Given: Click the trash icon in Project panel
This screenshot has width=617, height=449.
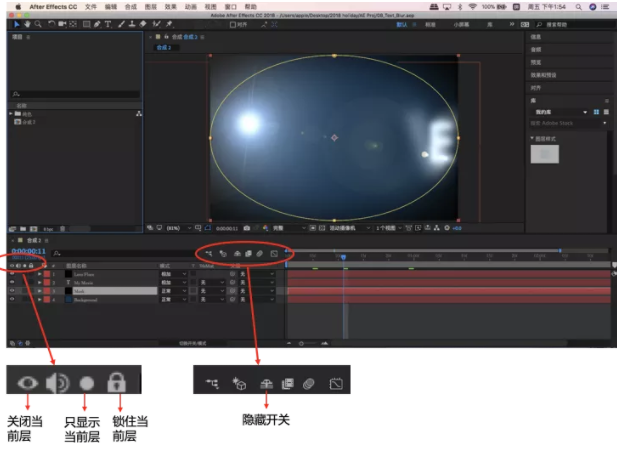Looking at the screenshot, I should (x=62, y=229).
